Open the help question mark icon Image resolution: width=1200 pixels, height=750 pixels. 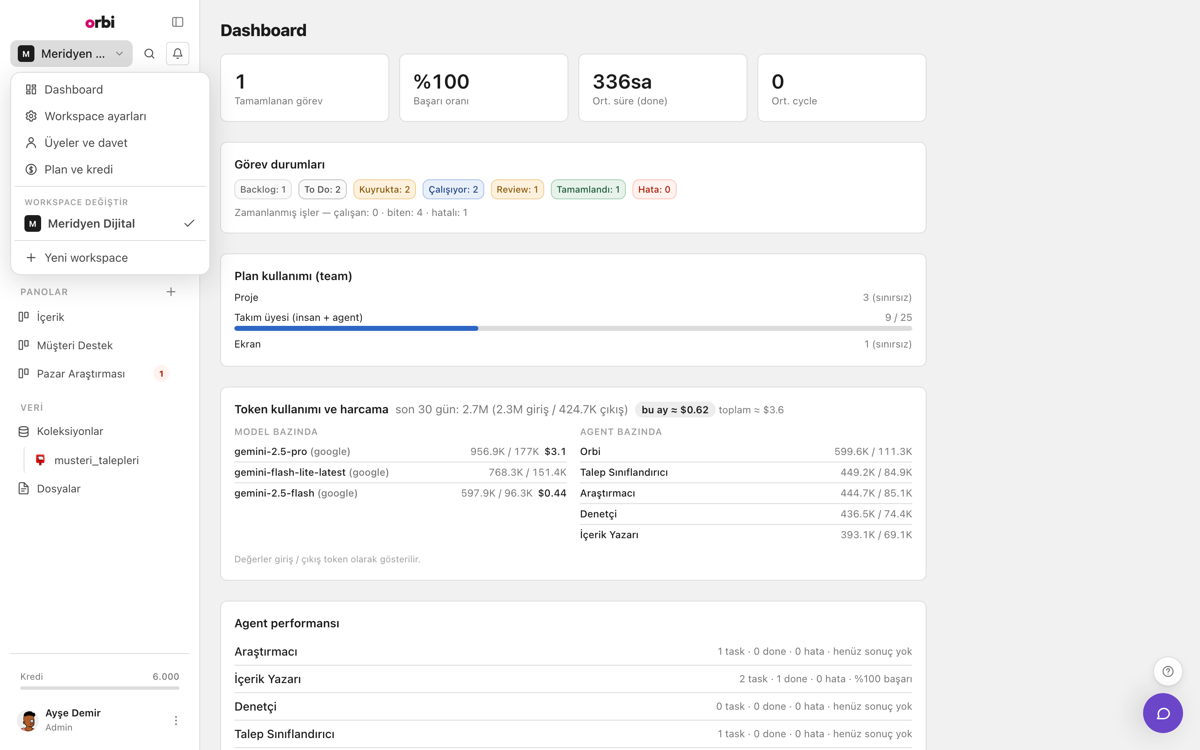click(x=1168, y=672)
